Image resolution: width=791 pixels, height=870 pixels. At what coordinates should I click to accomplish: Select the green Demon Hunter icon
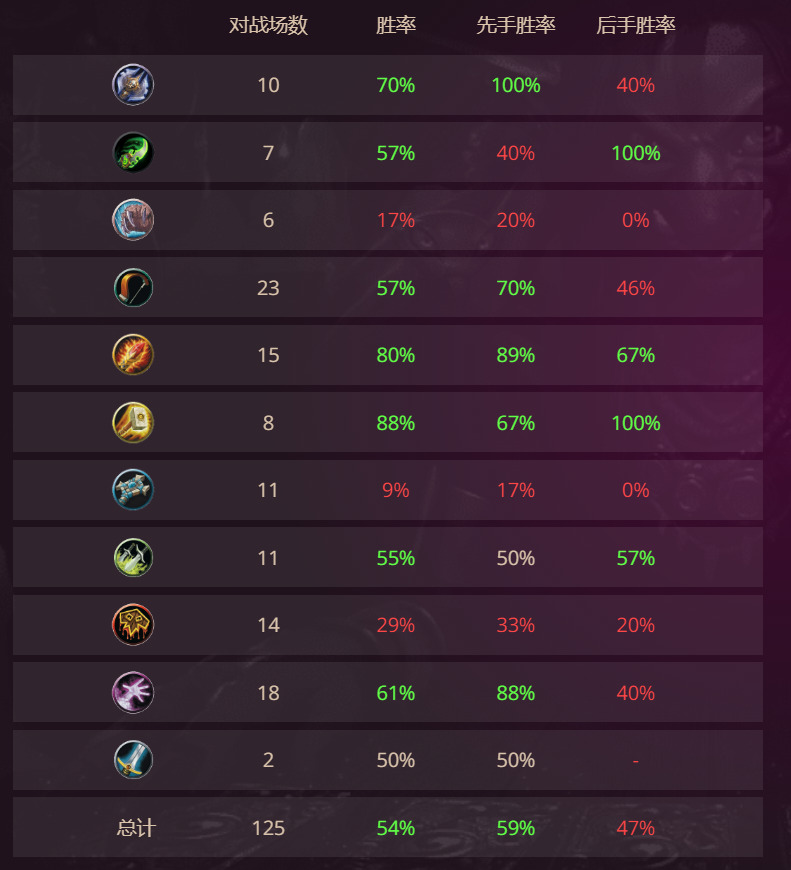133,153
